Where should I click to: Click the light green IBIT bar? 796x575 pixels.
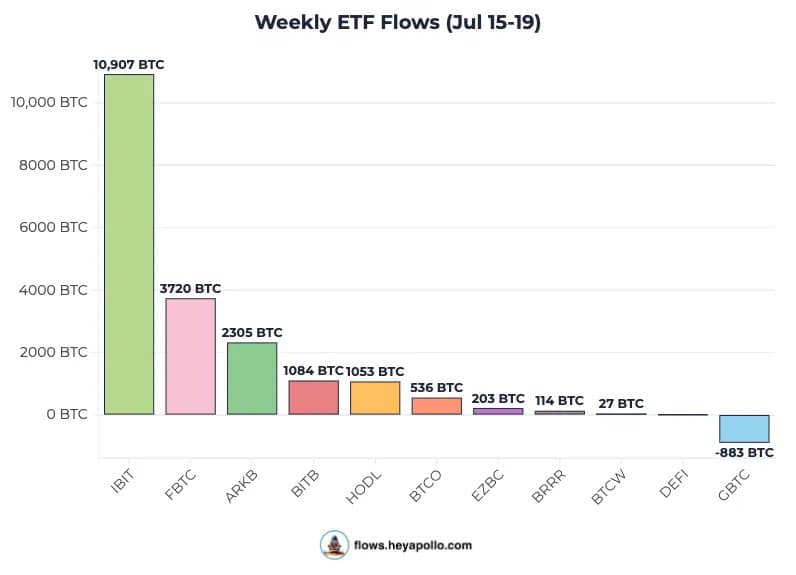coord(129,244)
